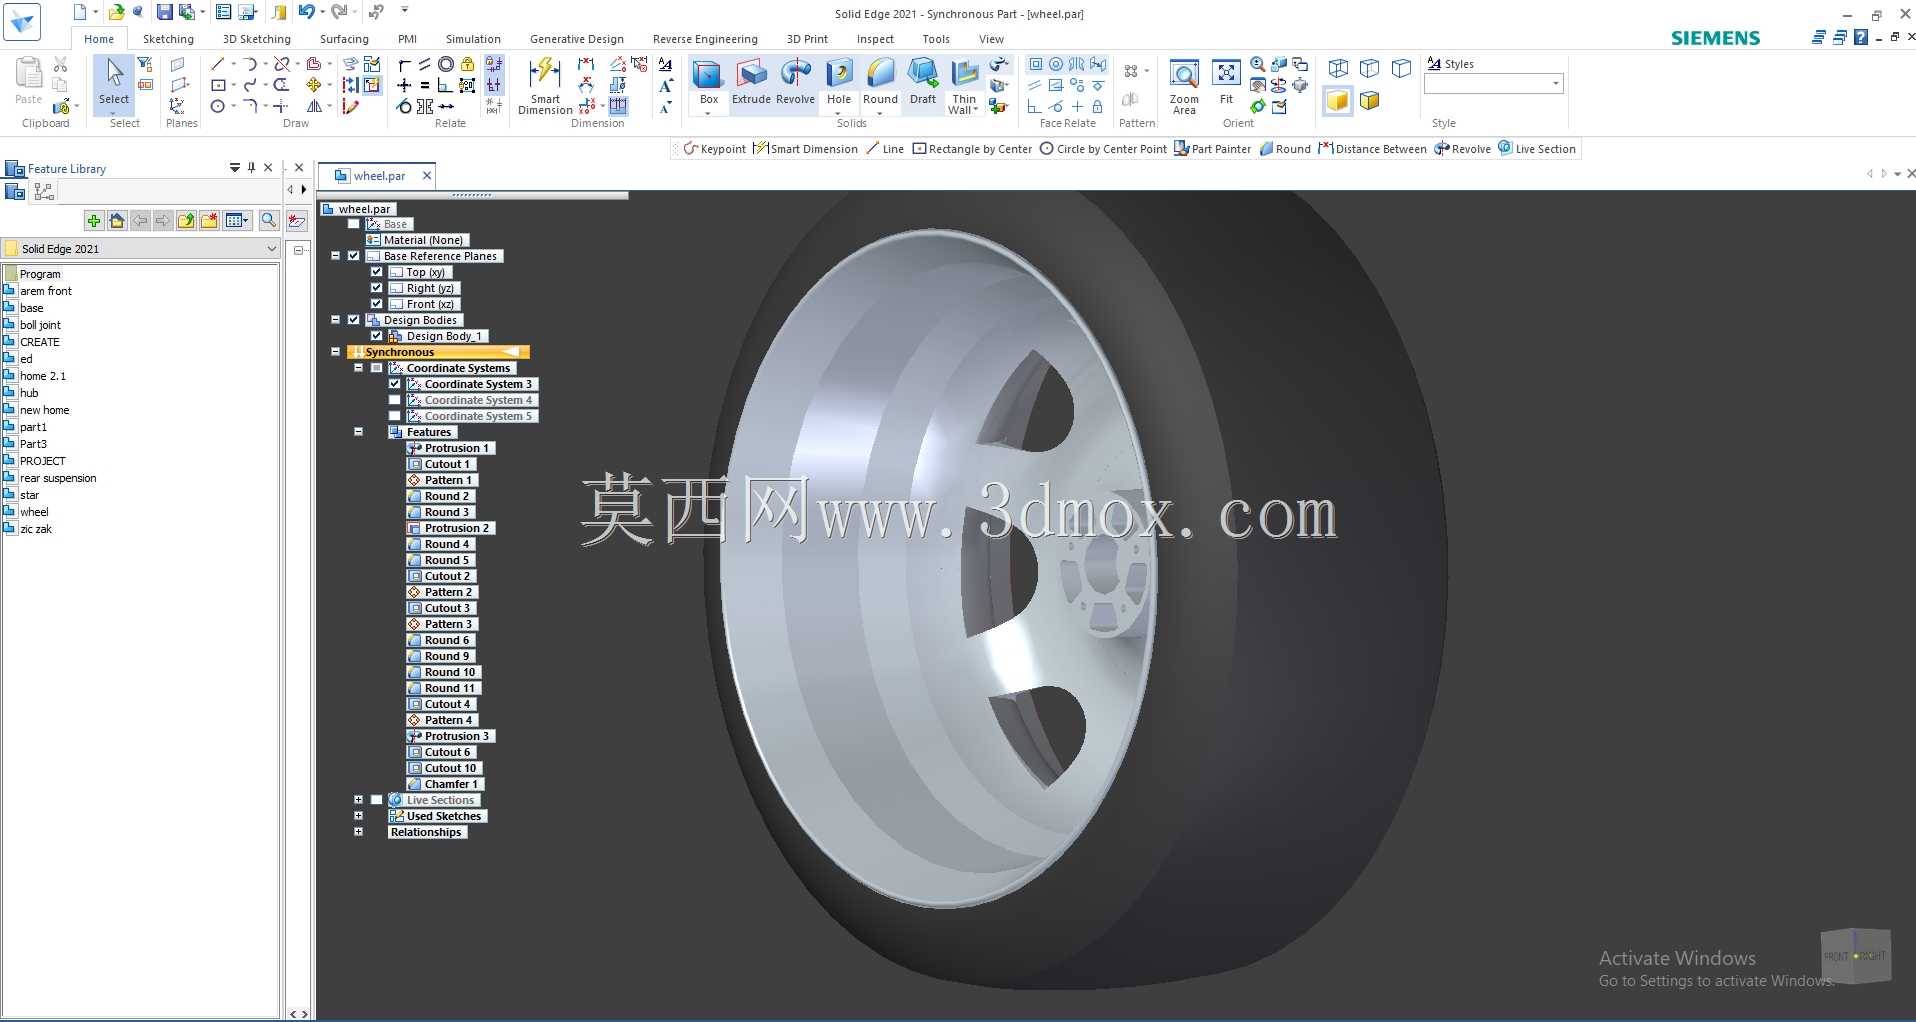Open the 3D Print tab

click(807, 39)
